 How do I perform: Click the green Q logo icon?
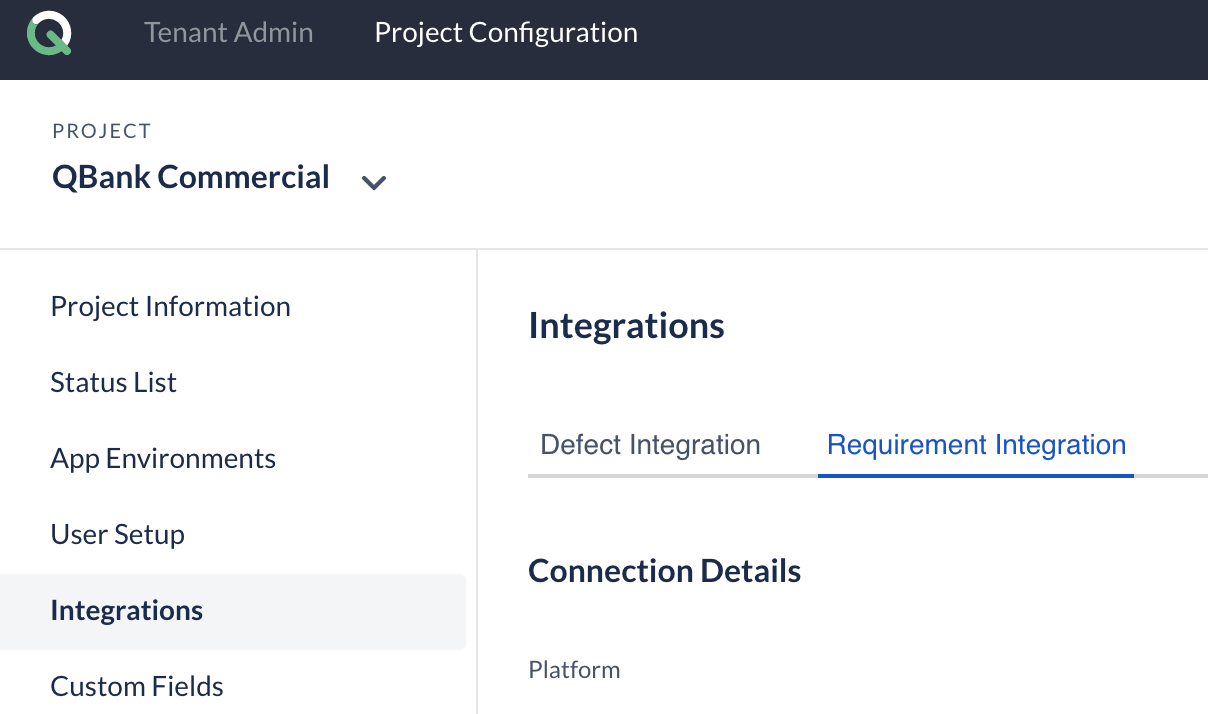[49, 33]
